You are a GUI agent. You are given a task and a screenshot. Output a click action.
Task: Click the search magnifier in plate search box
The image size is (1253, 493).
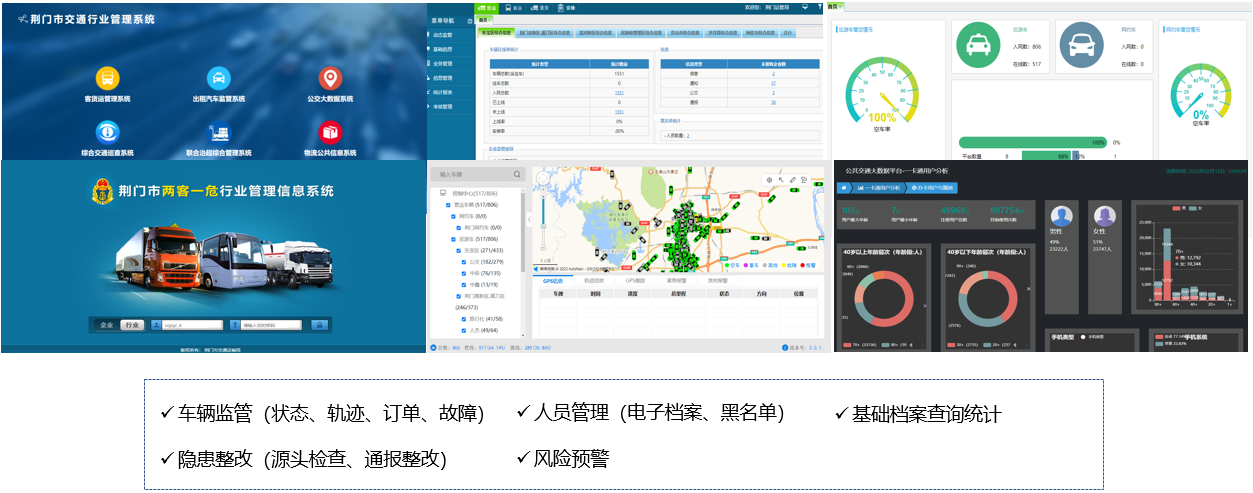(x=517, y=174)
